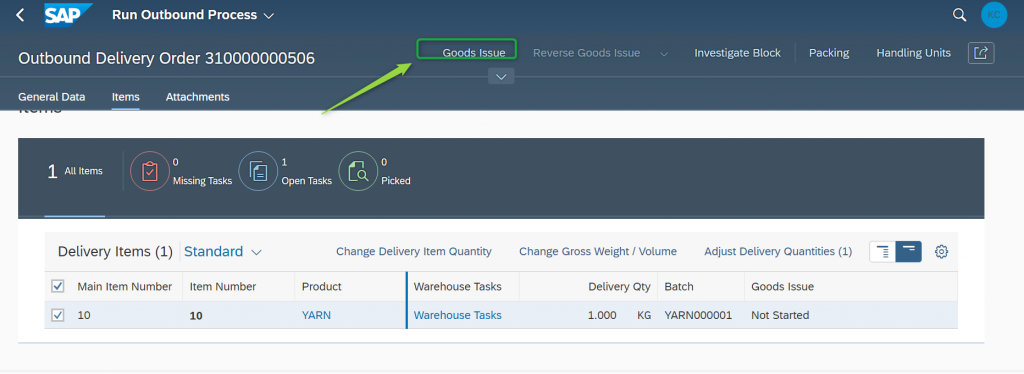
Task: Filter by Missing Tasks icon
Action: pyautogui.click(x=150, y=172)
